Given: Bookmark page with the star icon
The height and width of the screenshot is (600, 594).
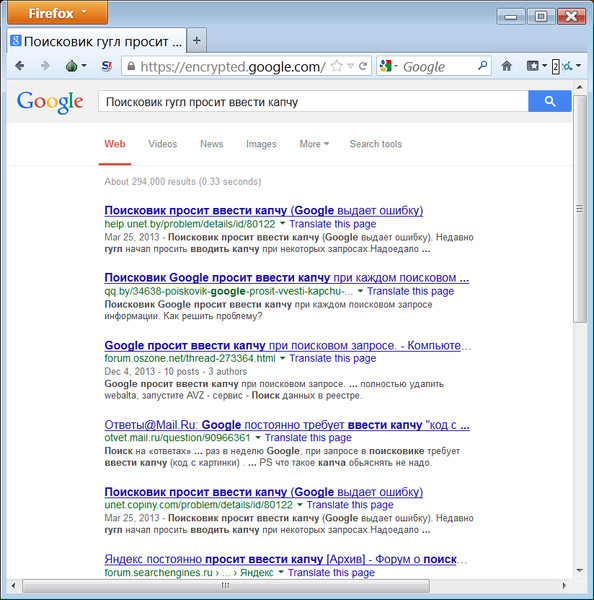Looking at the screenshot, I should pos(336,66).
